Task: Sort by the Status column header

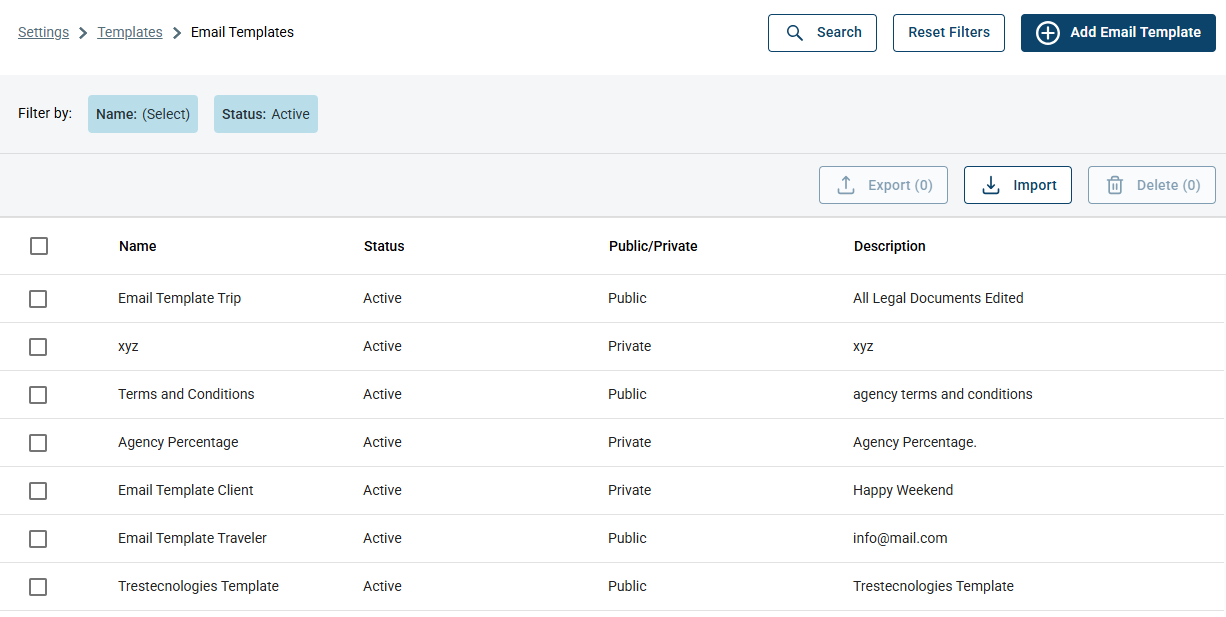Action: pos(384,246)
